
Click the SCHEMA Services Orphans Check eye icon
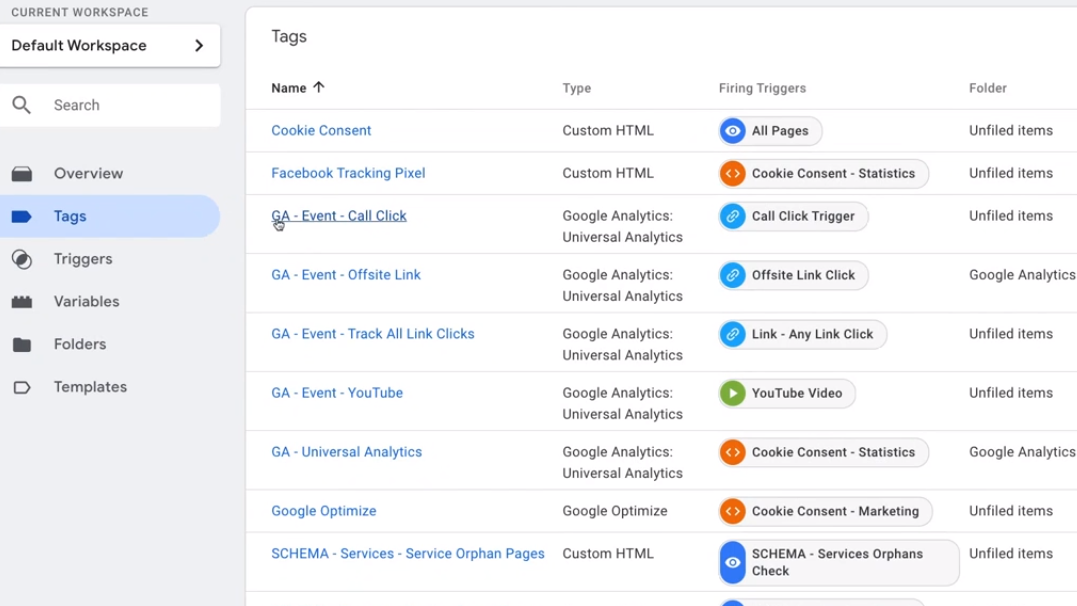(x=733, y=563)
